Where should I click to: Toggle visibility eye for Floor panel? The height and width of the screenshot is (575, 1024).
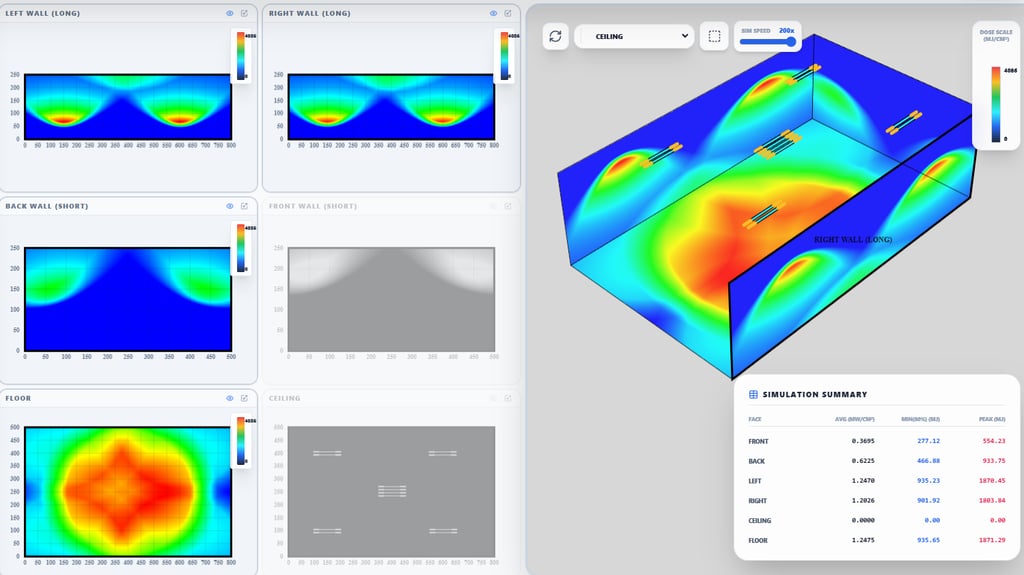pyautogui.click(x=230, y=398)
